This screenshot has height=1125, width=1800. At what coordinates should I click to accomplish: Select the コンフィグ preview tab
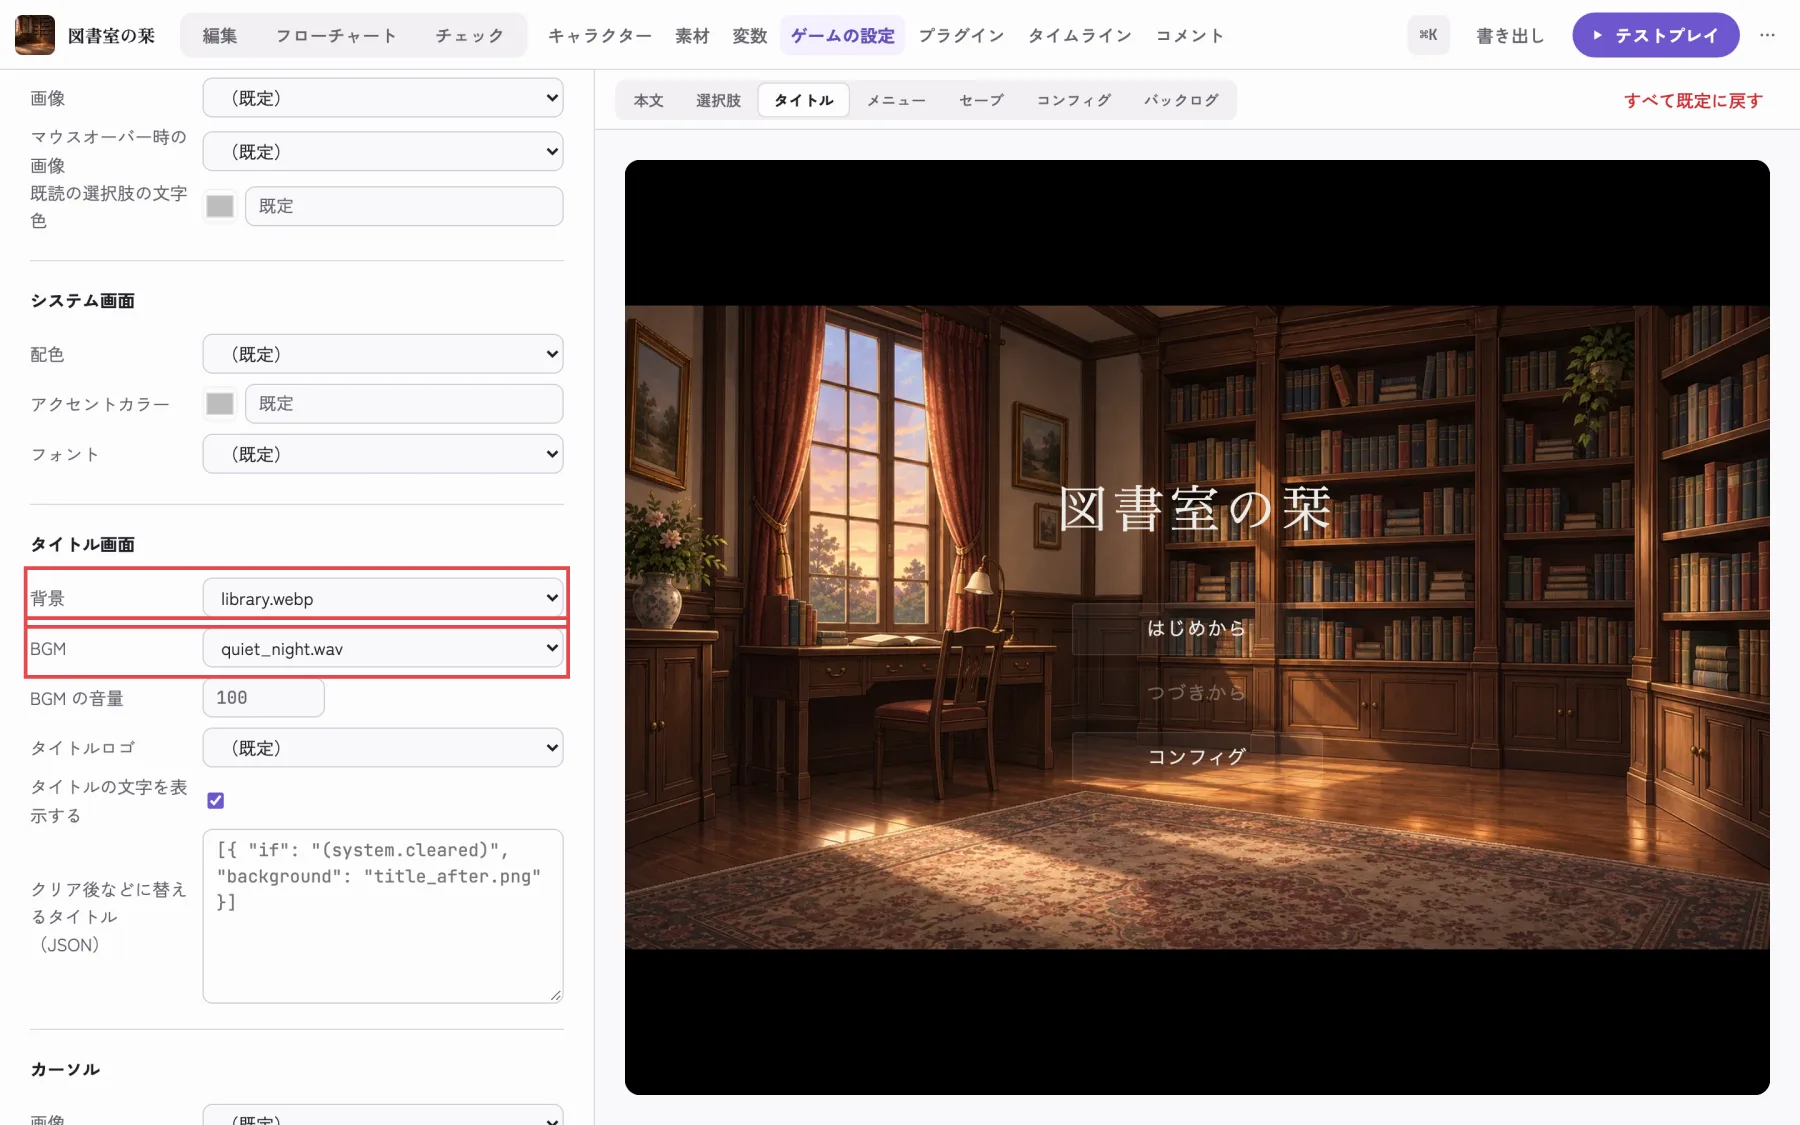pos(1074,100)
